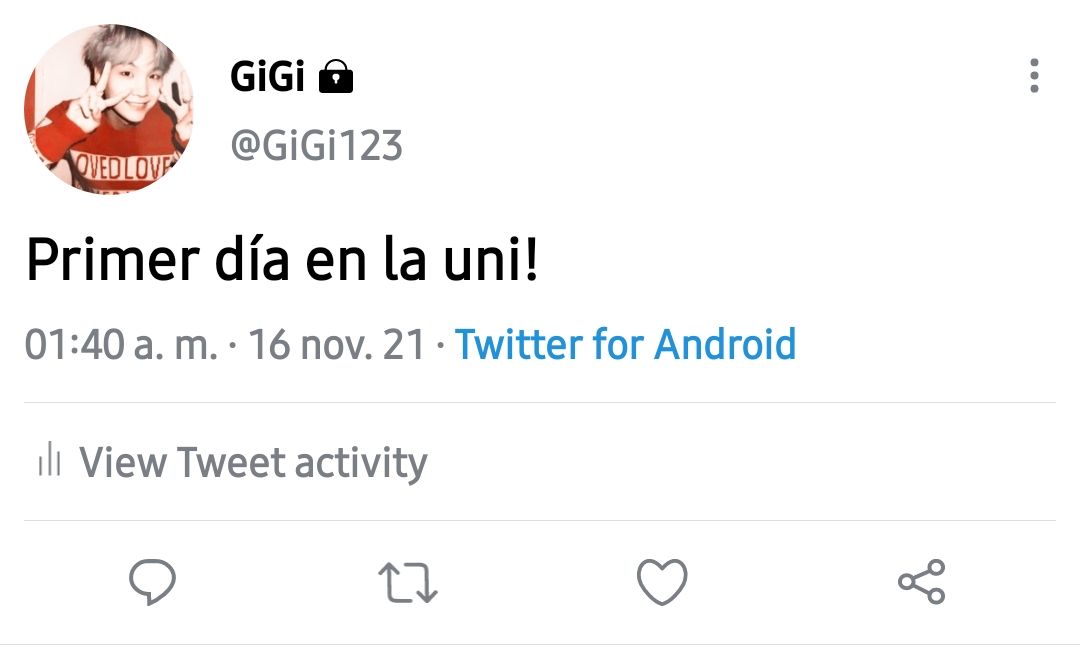Screen dimensions: 1080x659
Task: Click the word Android in source label
Action: [725, 344]
